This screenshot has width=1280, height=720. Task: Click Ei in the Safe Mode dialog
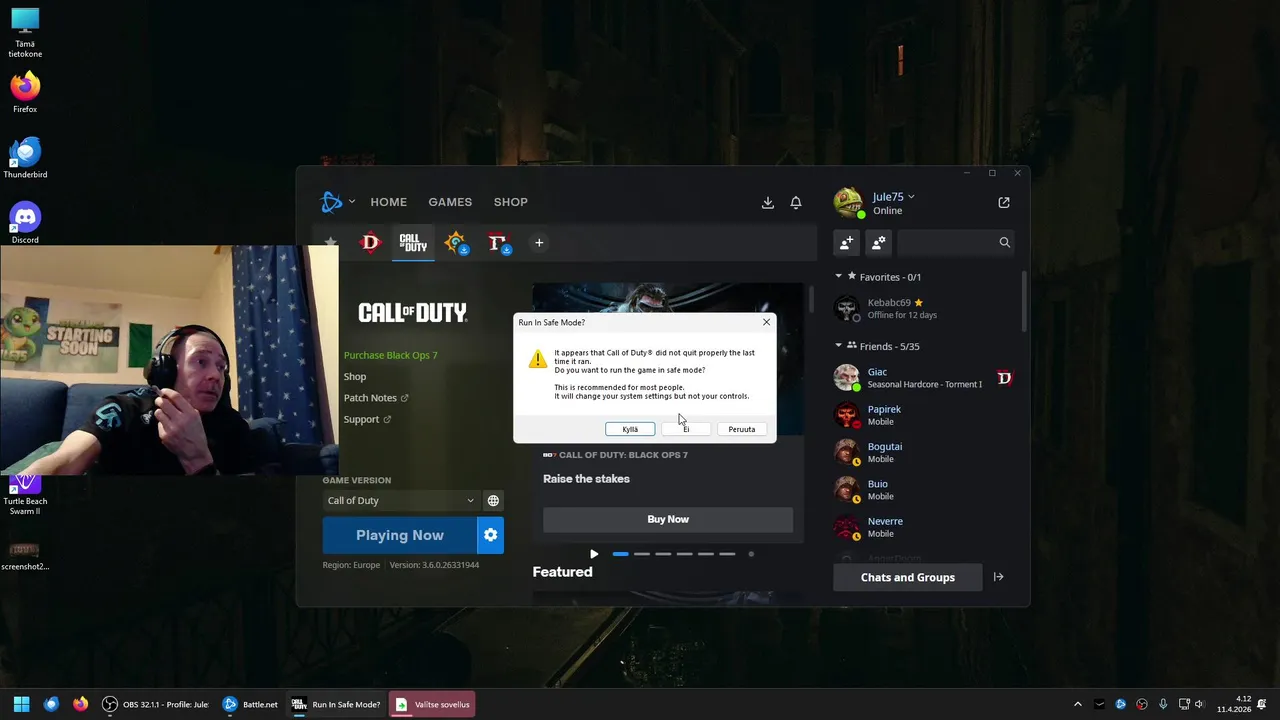point(686,429)
